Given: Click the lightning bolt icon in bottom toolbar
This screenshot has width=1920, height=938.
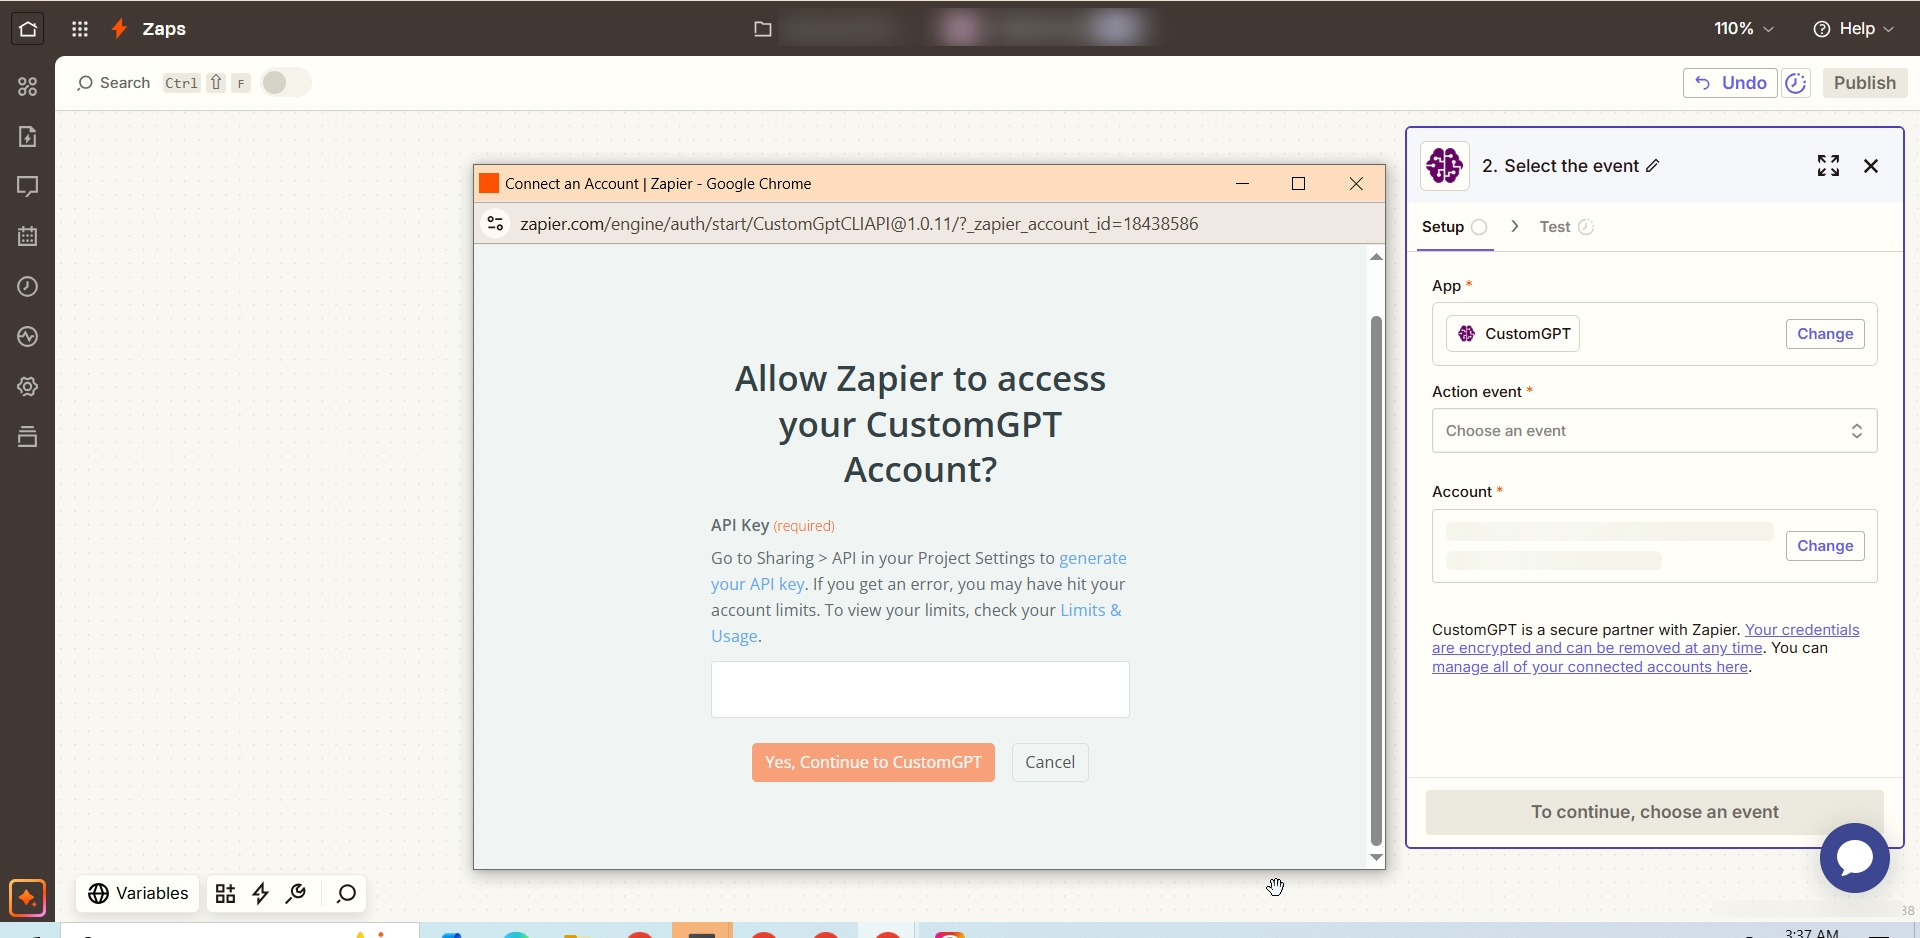Looking at the screenshot, I should 261,894.
